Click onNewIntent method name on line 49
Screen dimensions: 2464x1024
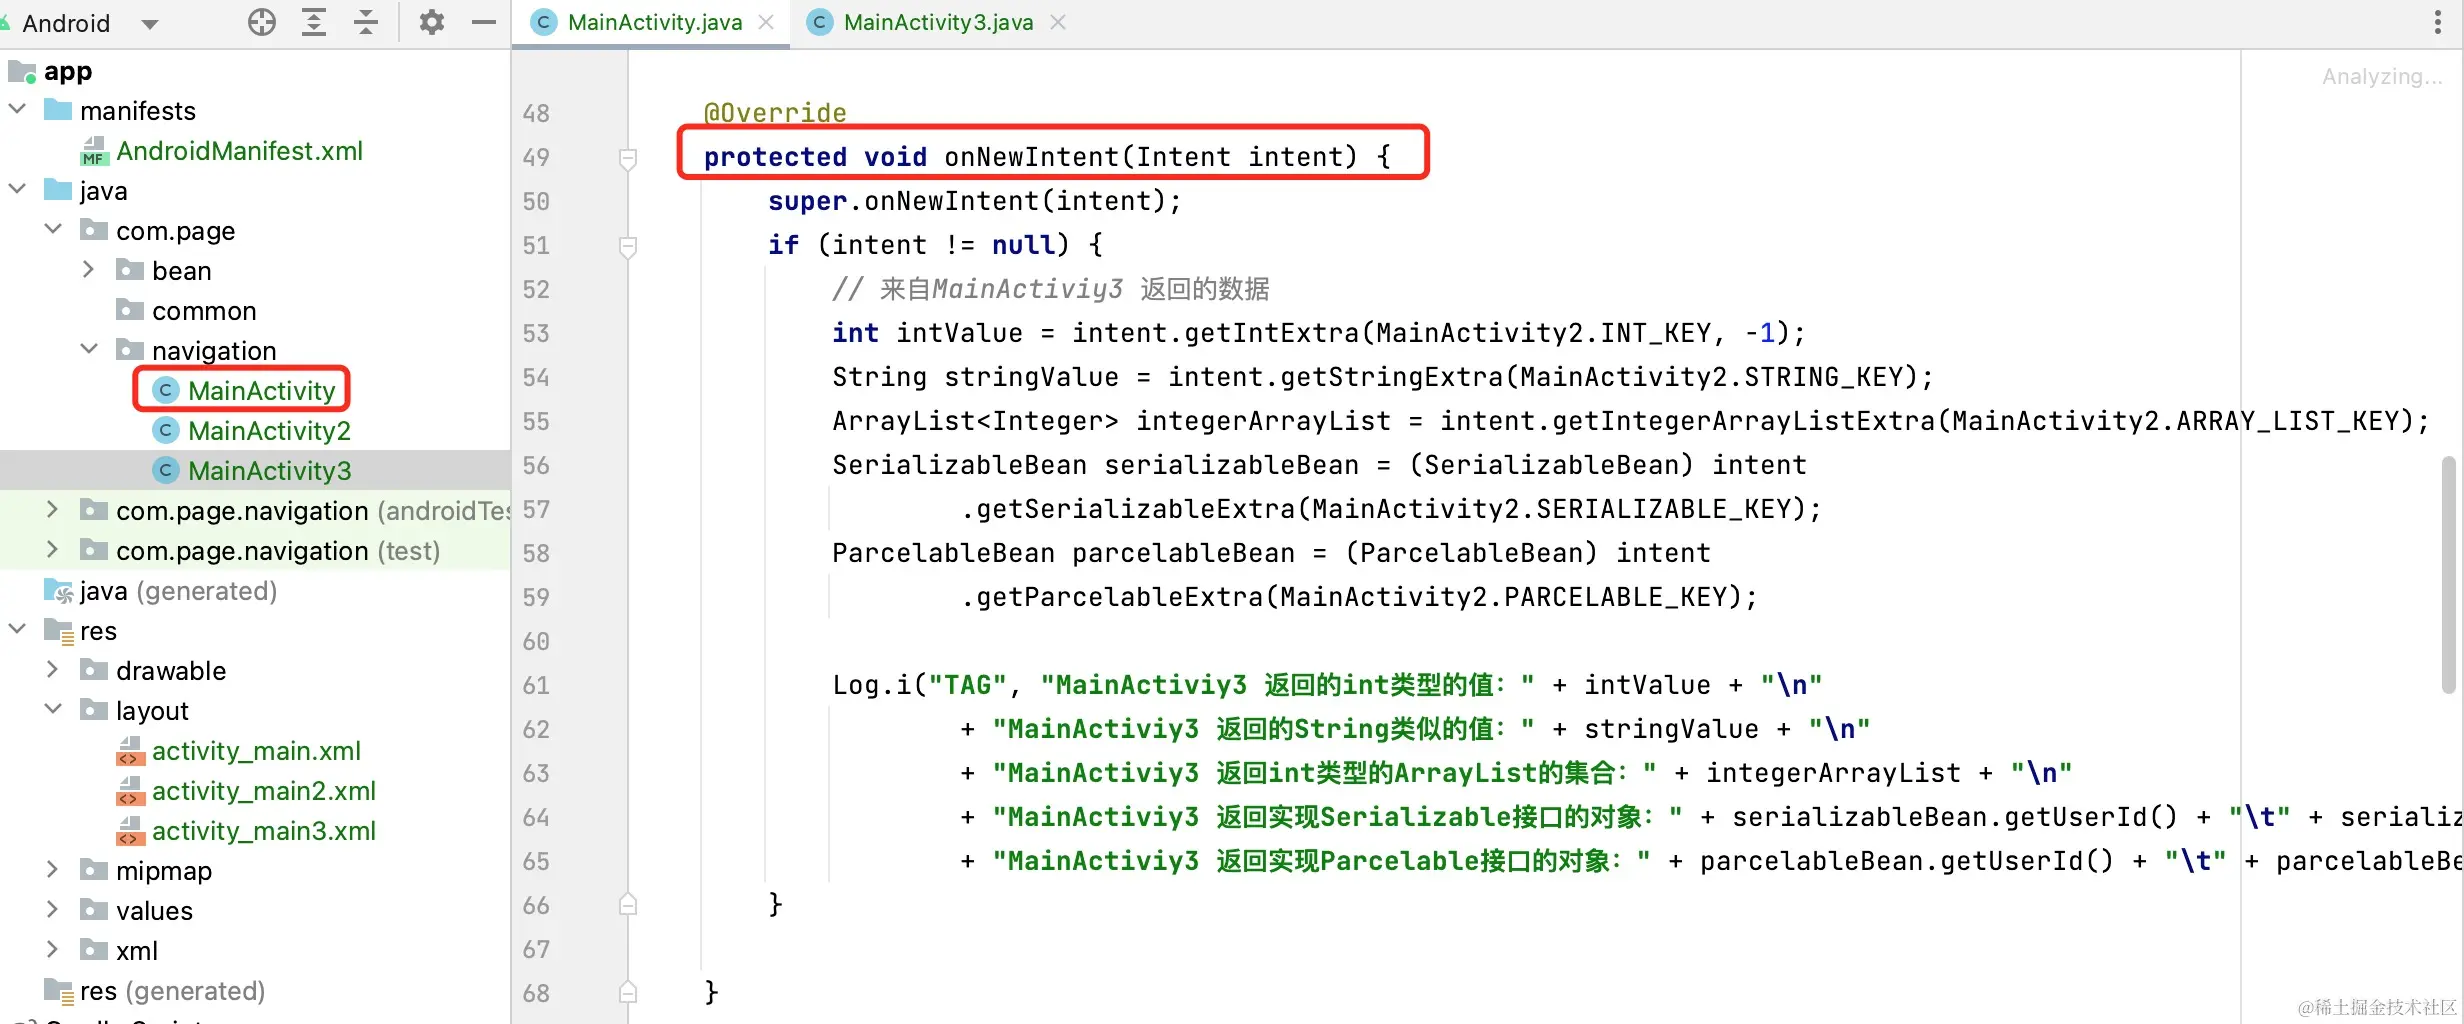1032,157
